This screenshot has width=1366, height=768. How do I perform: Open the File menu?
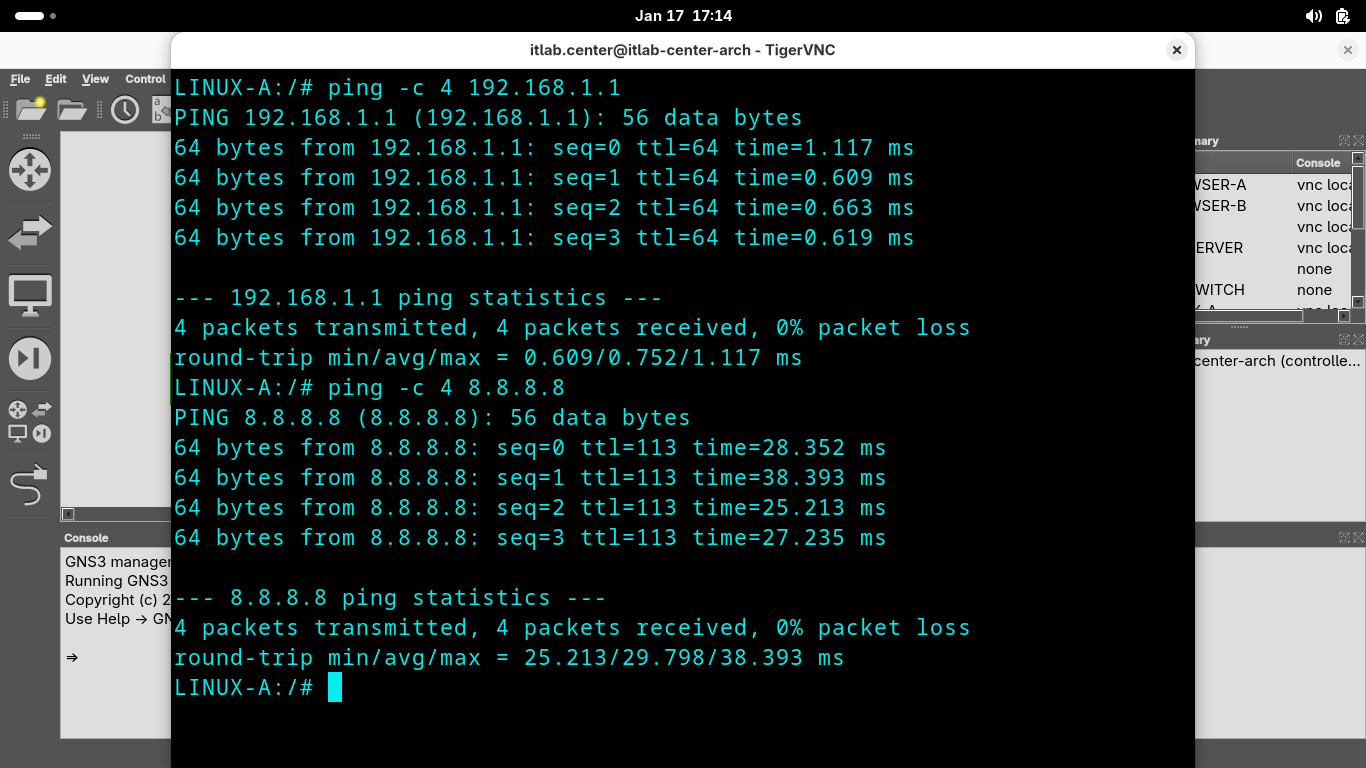pos(20,79)
